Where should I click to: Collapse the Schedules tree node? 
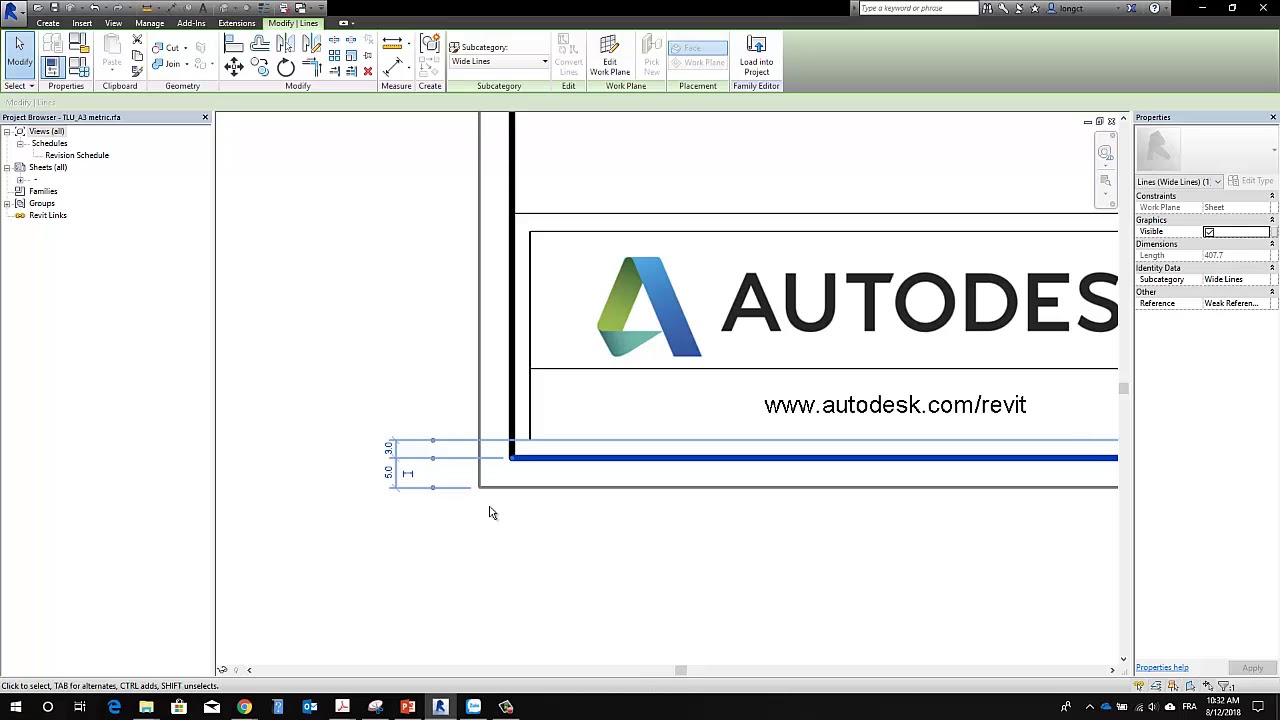click(x=20, y=143)
